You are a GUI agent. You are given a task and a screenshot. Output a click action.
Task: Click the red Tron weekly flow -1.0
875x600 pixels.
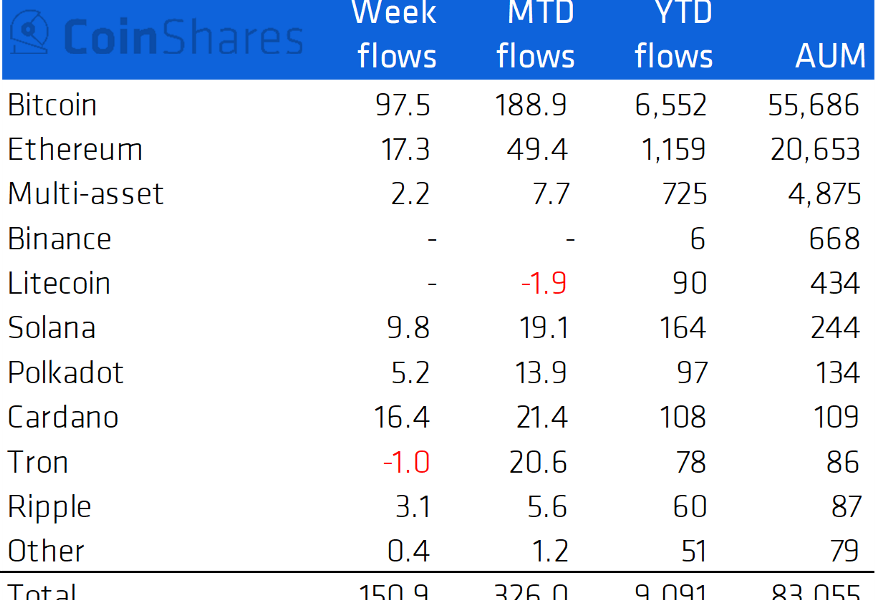pos(406,462)
